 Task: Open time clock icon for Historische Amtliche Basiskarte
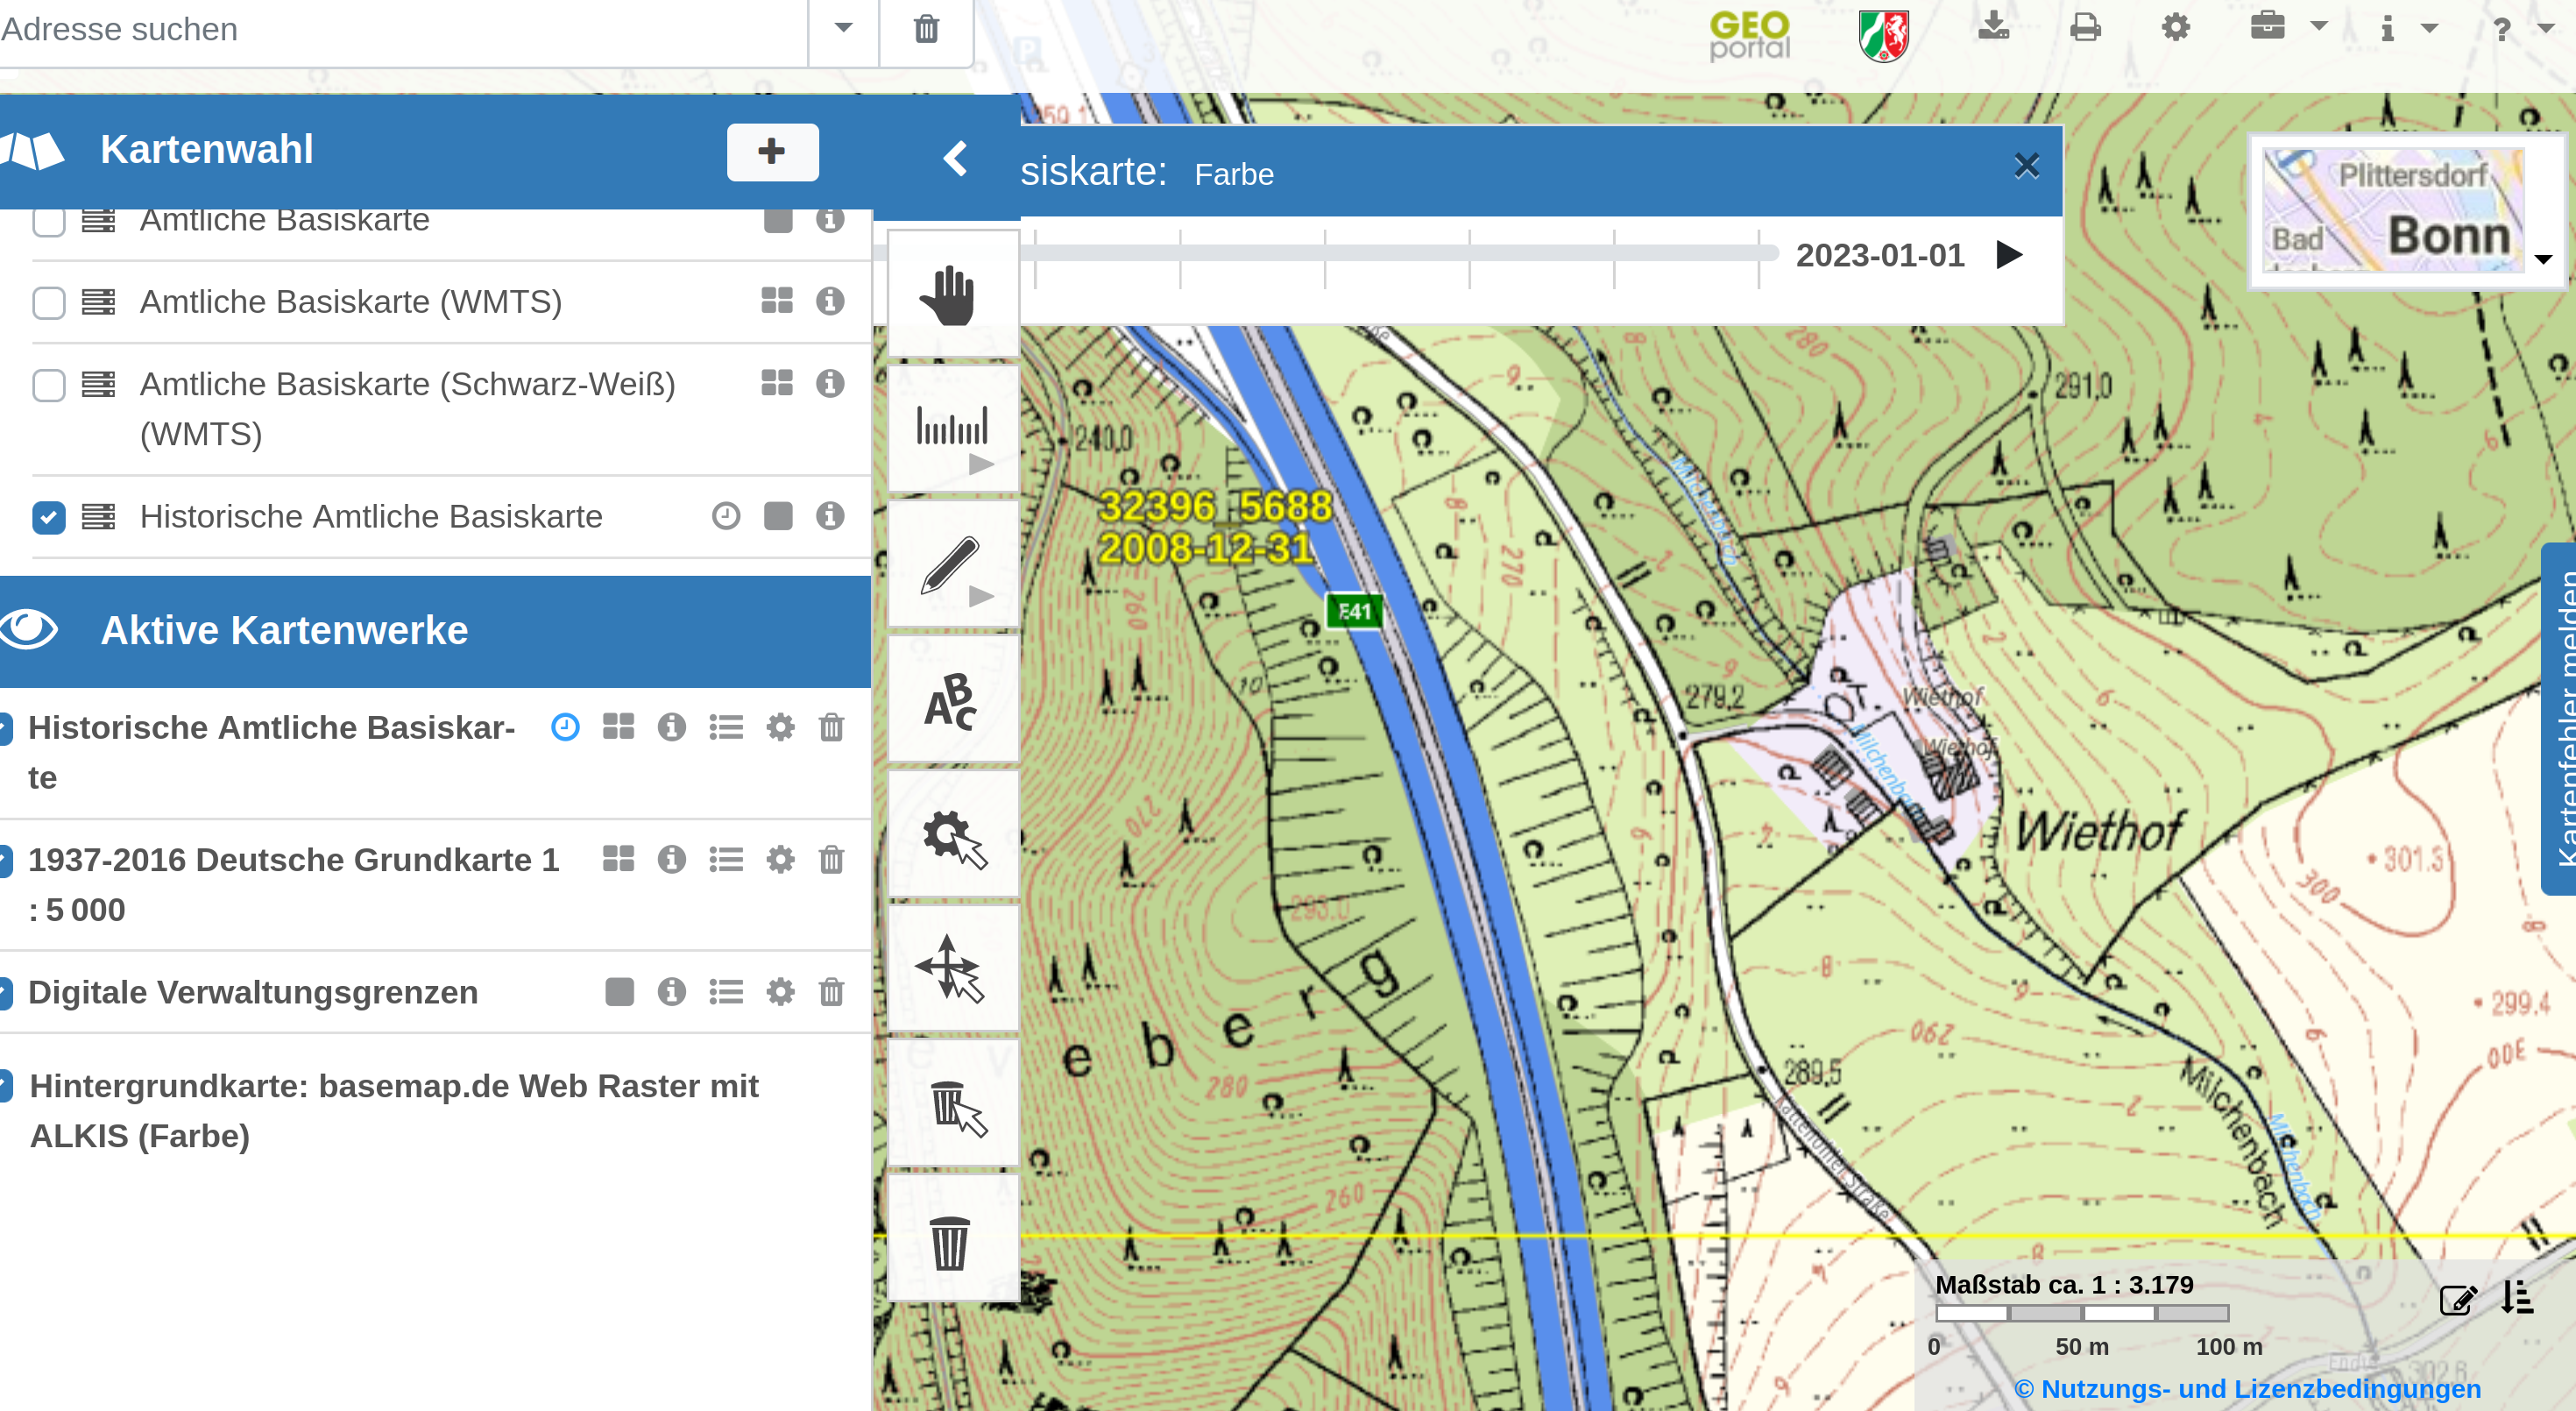tap(726, 516)
